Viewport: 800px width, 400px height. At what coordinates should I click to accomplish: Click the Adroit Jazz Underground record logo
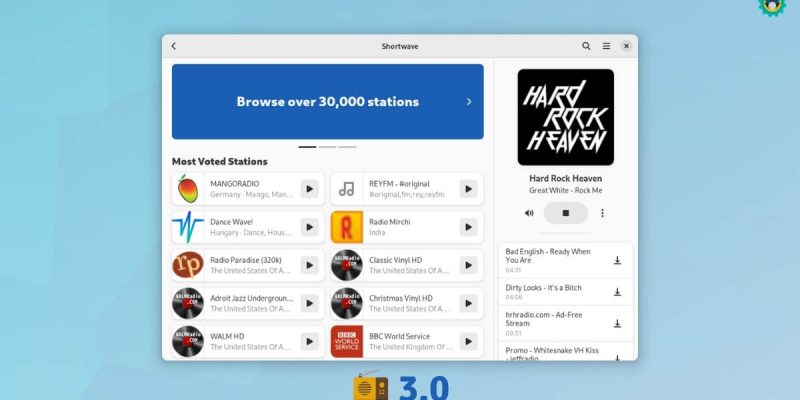point(188,304)
